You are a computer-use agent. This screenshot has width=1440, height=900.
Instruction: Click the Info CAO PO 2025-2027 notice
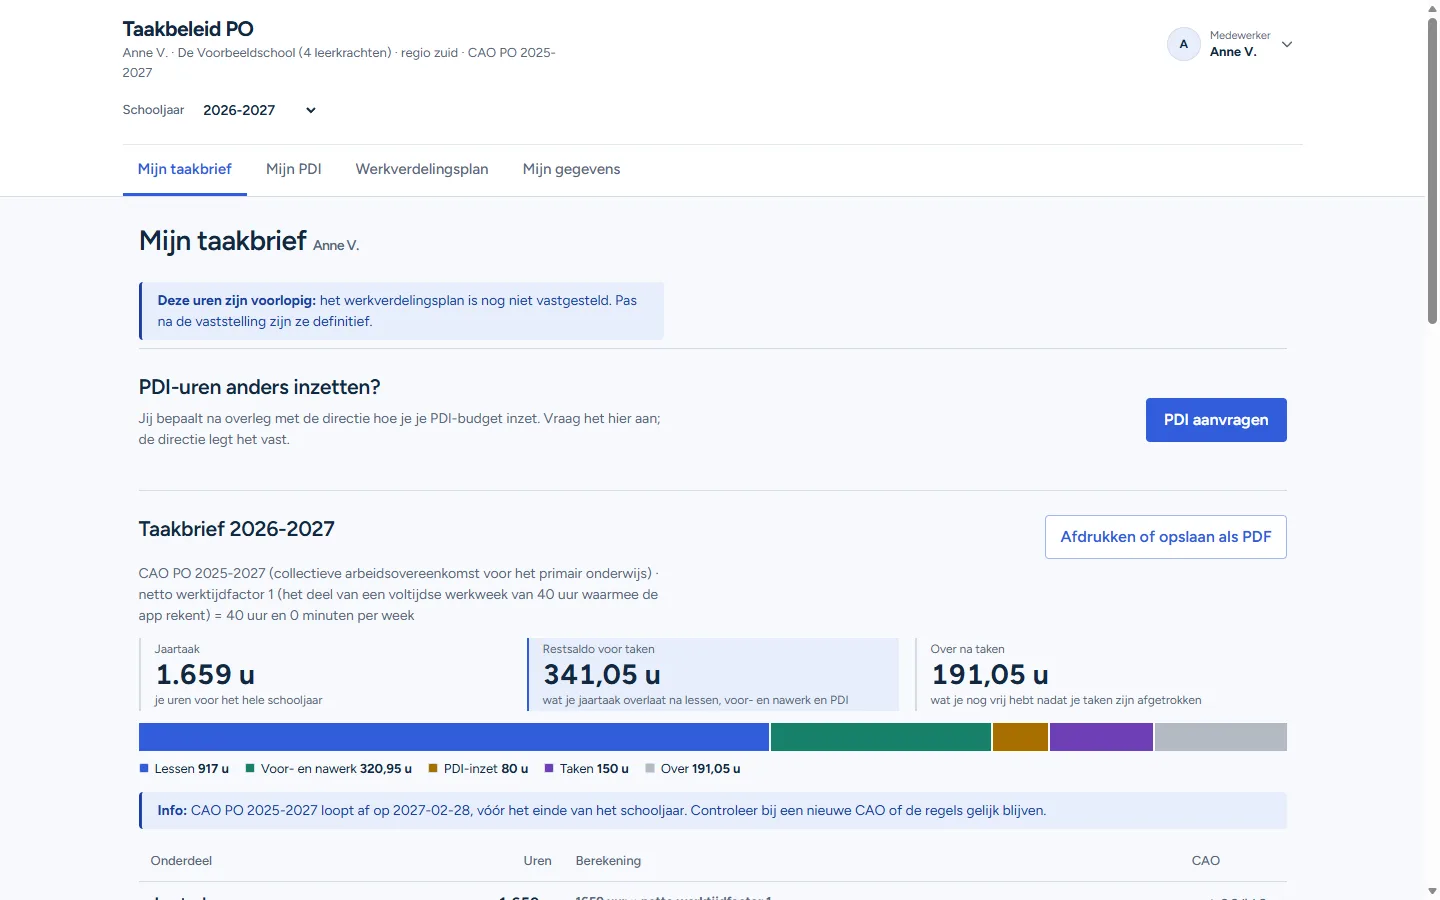coord(713,811)
